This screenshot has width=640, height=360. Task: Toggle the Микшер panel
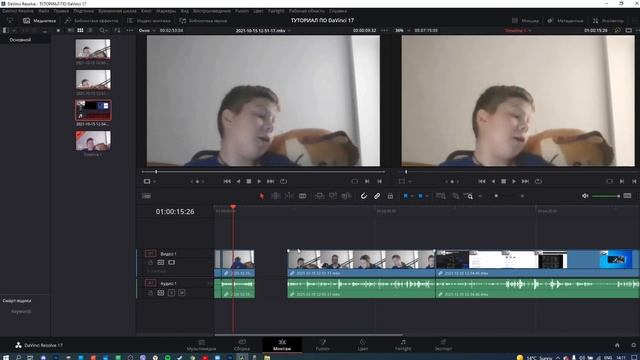(525, 20)
